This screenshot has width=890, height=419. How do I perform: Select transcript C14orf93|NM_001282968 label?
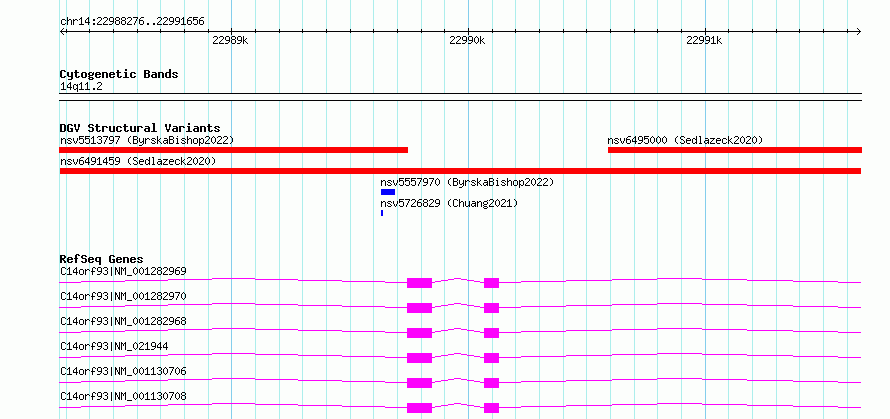point(123,321)
